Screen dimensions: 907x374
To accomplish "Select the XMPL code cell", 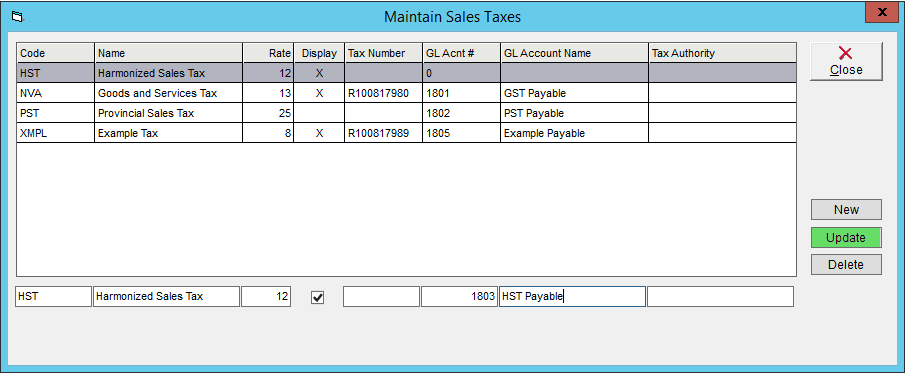I will [x=56, y=133].
